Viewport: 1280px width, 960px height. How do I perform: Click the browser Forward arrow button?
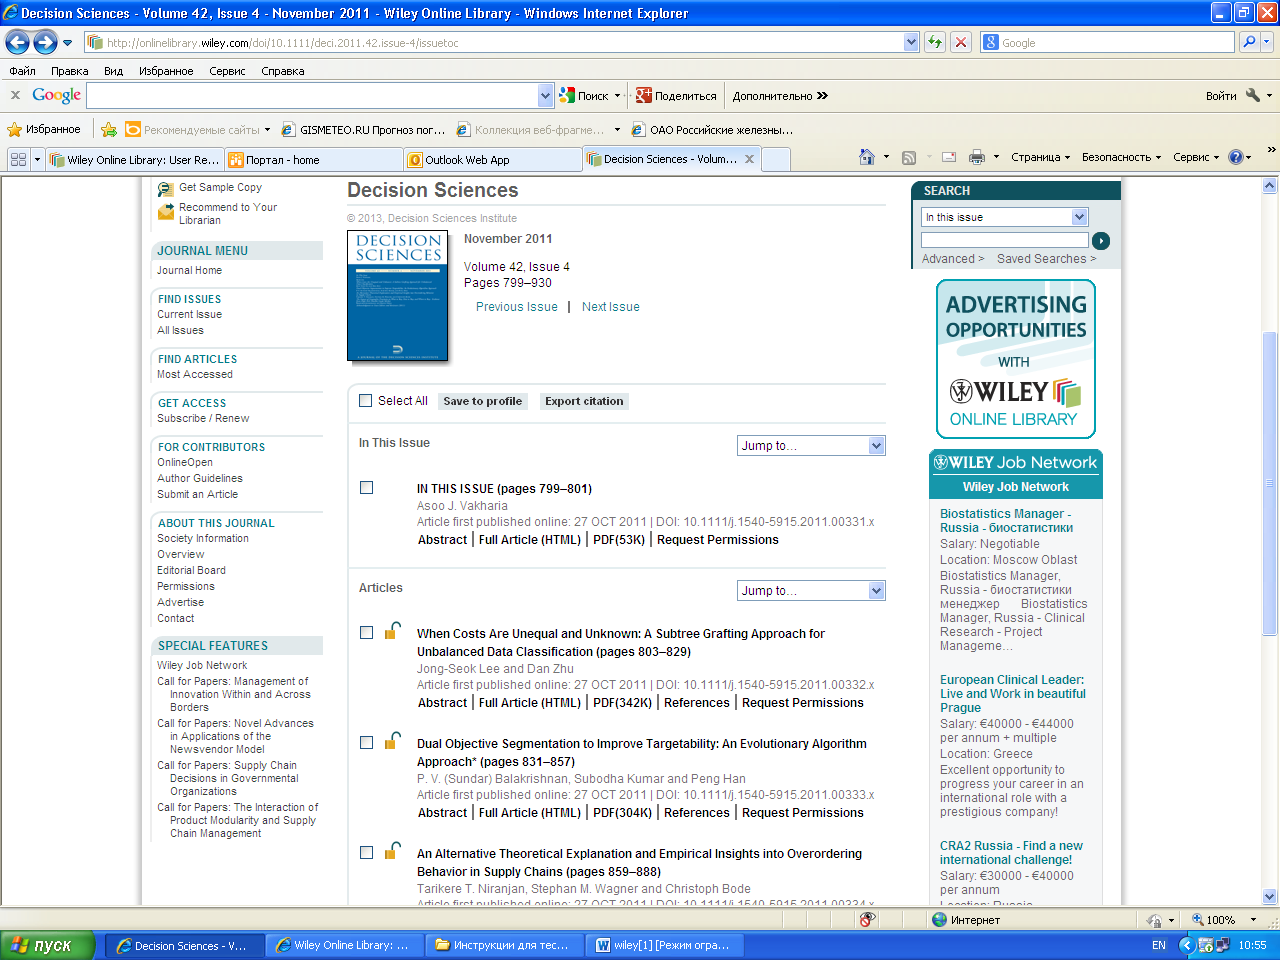click(x=45, y=42)
